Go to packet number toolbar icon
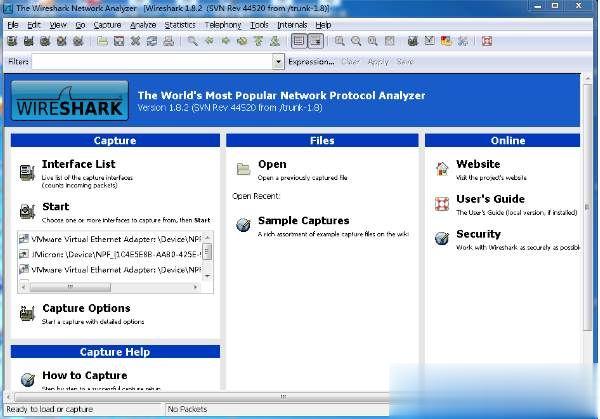Screen dimensions: 600x419 (242, 41)
